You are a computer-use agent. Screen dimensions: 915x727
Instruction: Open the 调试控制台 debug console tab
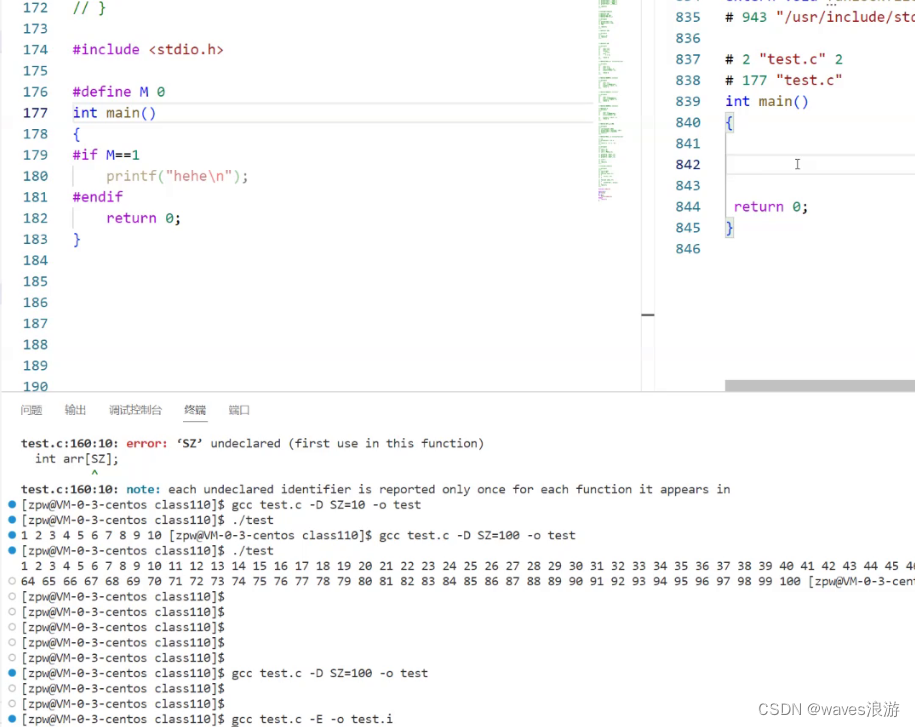click(135, 410)
